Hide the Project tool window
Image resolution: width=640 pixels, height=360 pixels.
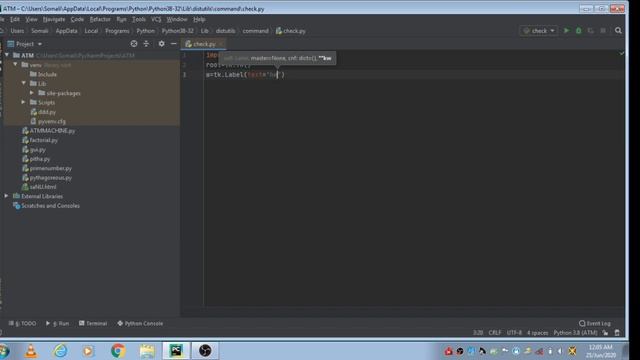173,44
